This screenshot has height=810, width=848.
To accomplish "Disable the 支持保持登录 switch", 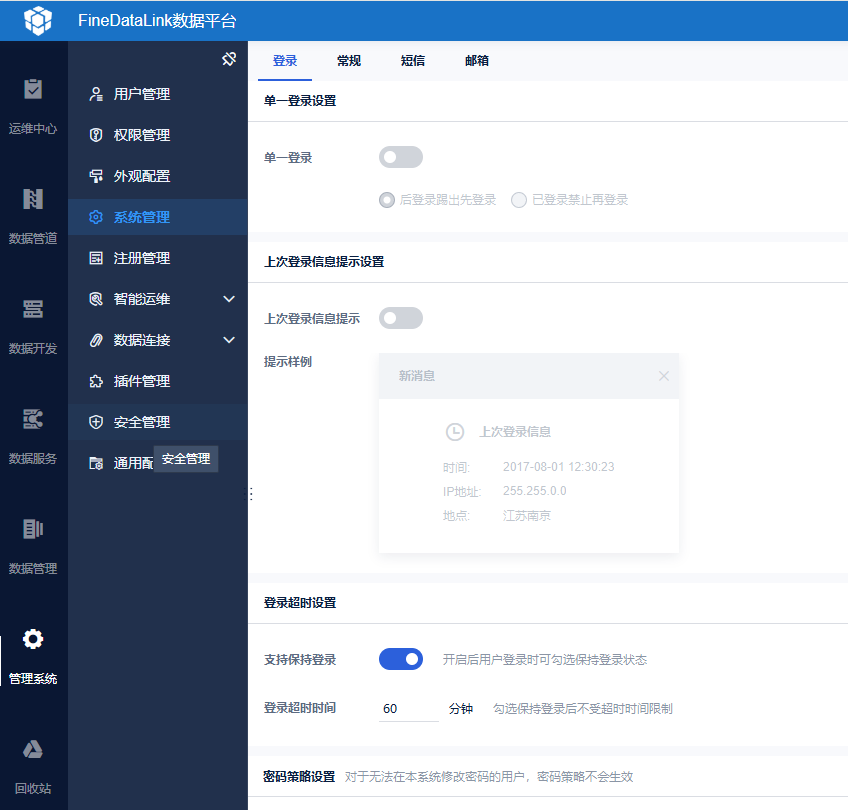I will (401, 659).
